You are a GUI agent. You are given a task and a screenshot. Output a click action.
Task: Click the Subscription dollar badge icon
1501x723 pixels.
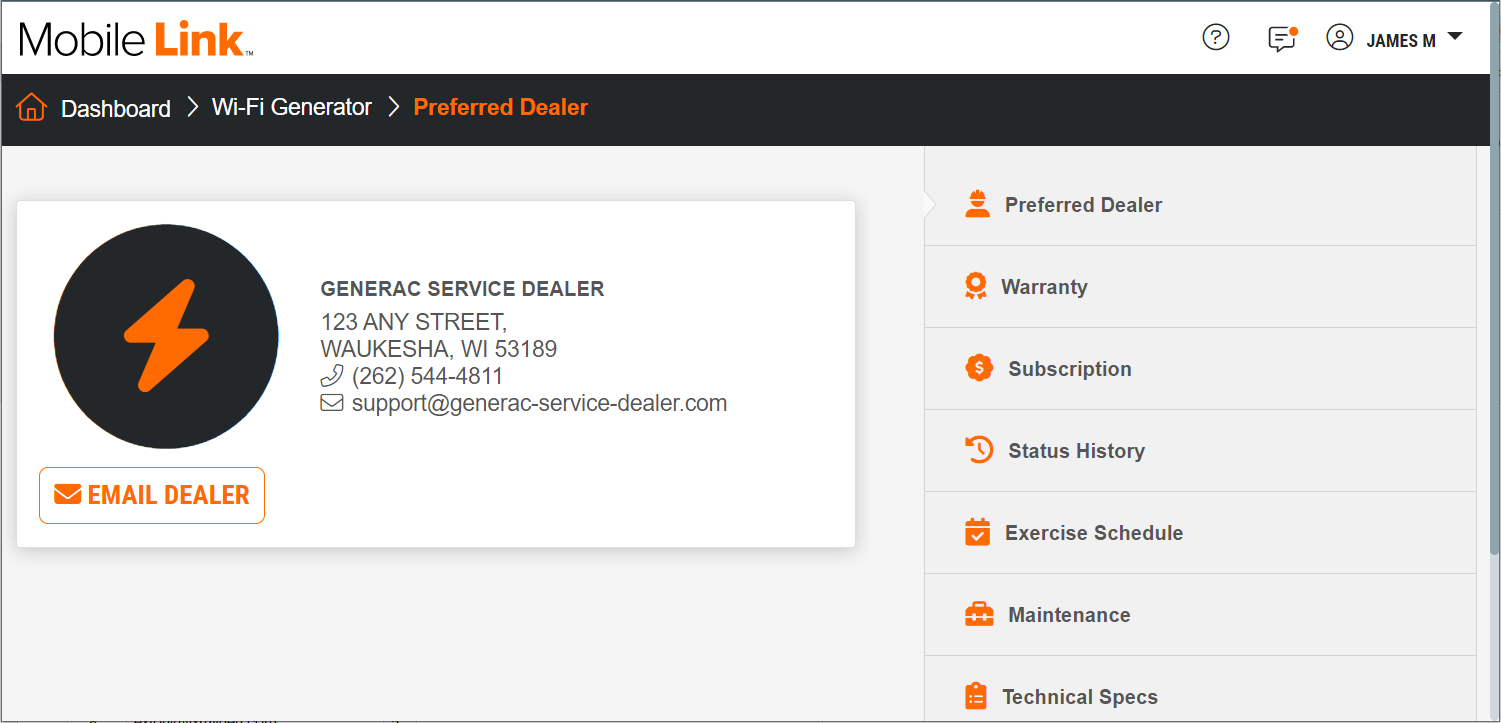(979, 368)
